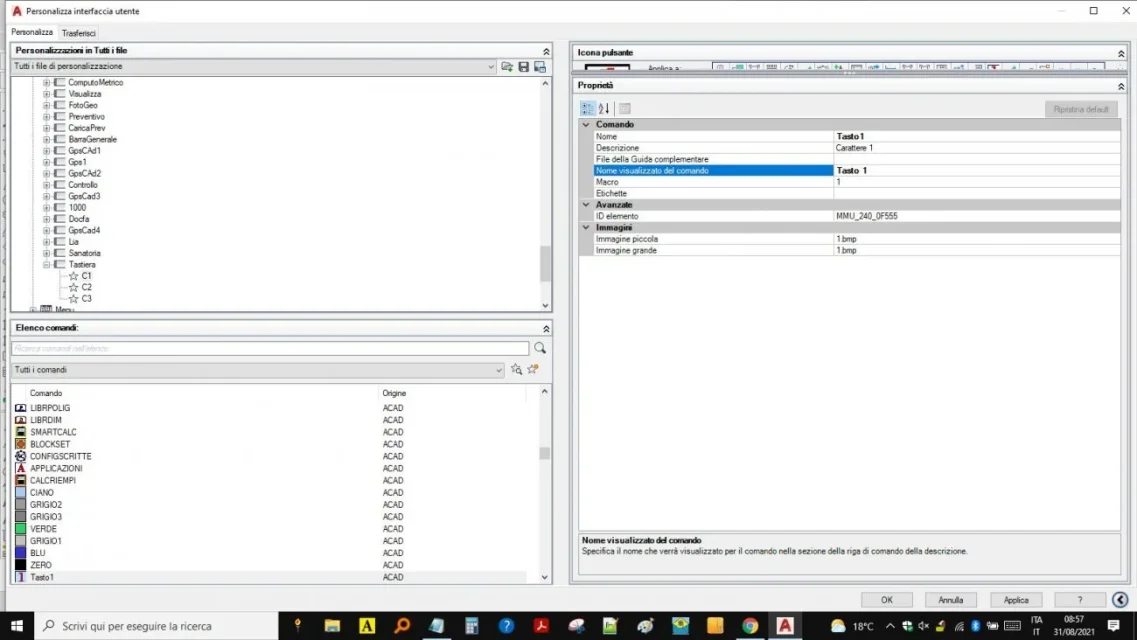Click the SMARTCALC command icon
1137x640 pixels.
coord(20,432)
